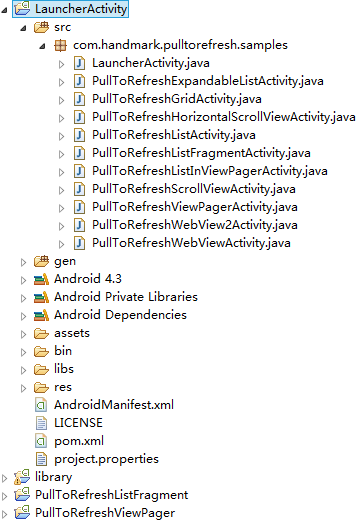Click the com.handmark.pulltorefresh.samples package icon
Screen dimensions: 363x531
tap(60, 45)
